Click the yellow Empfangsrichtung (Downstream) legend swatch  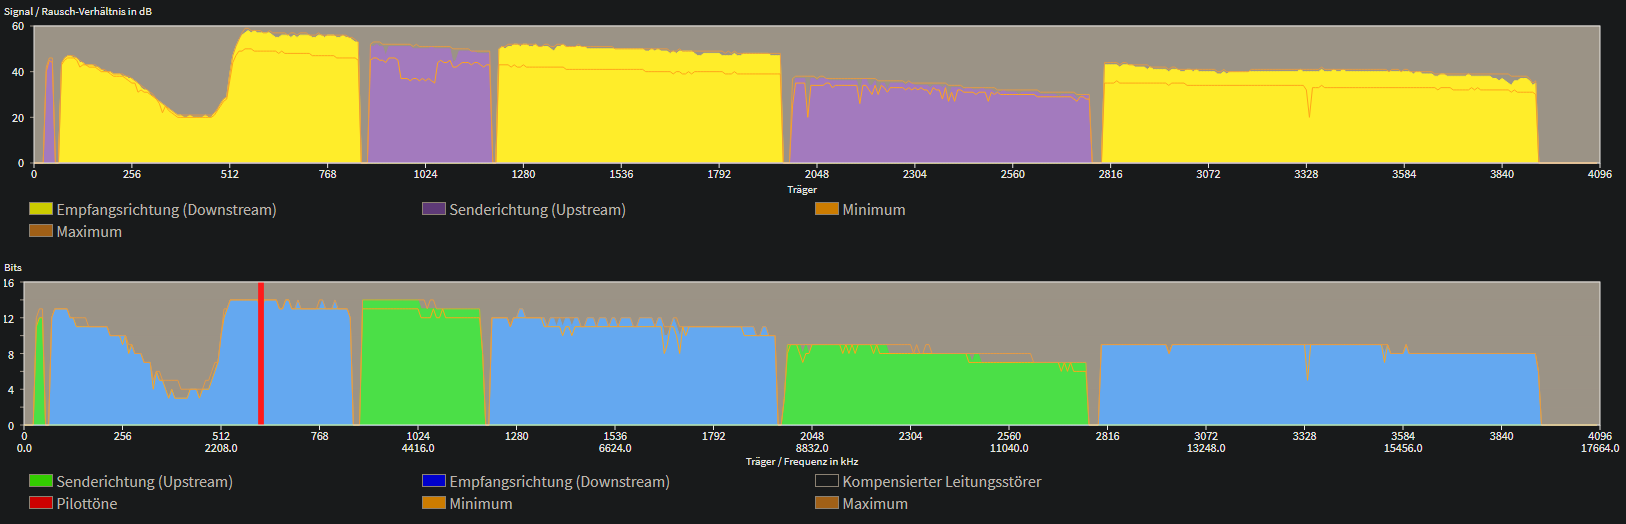(x=41, y=209)
